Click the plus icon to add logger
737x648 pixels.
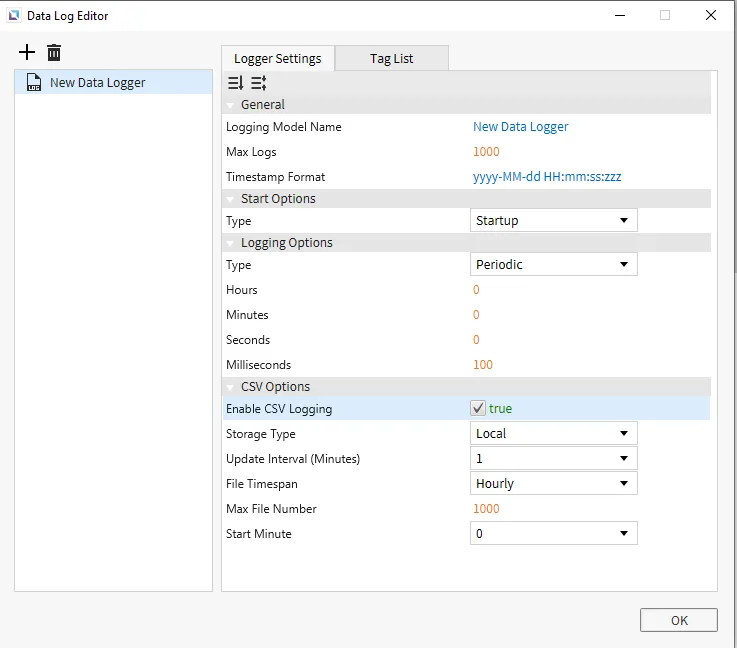27,52
